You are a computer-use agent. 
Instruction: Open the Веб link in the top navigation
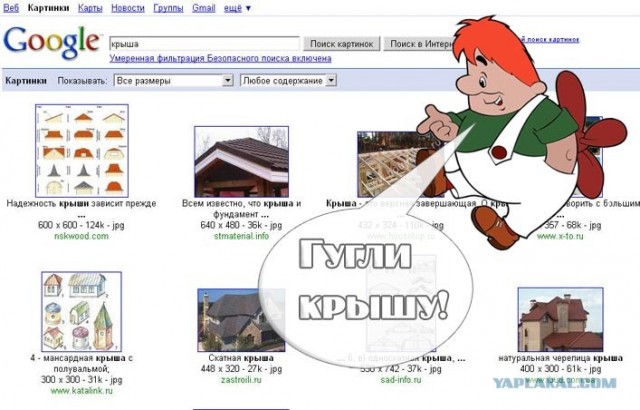(11, 8)
